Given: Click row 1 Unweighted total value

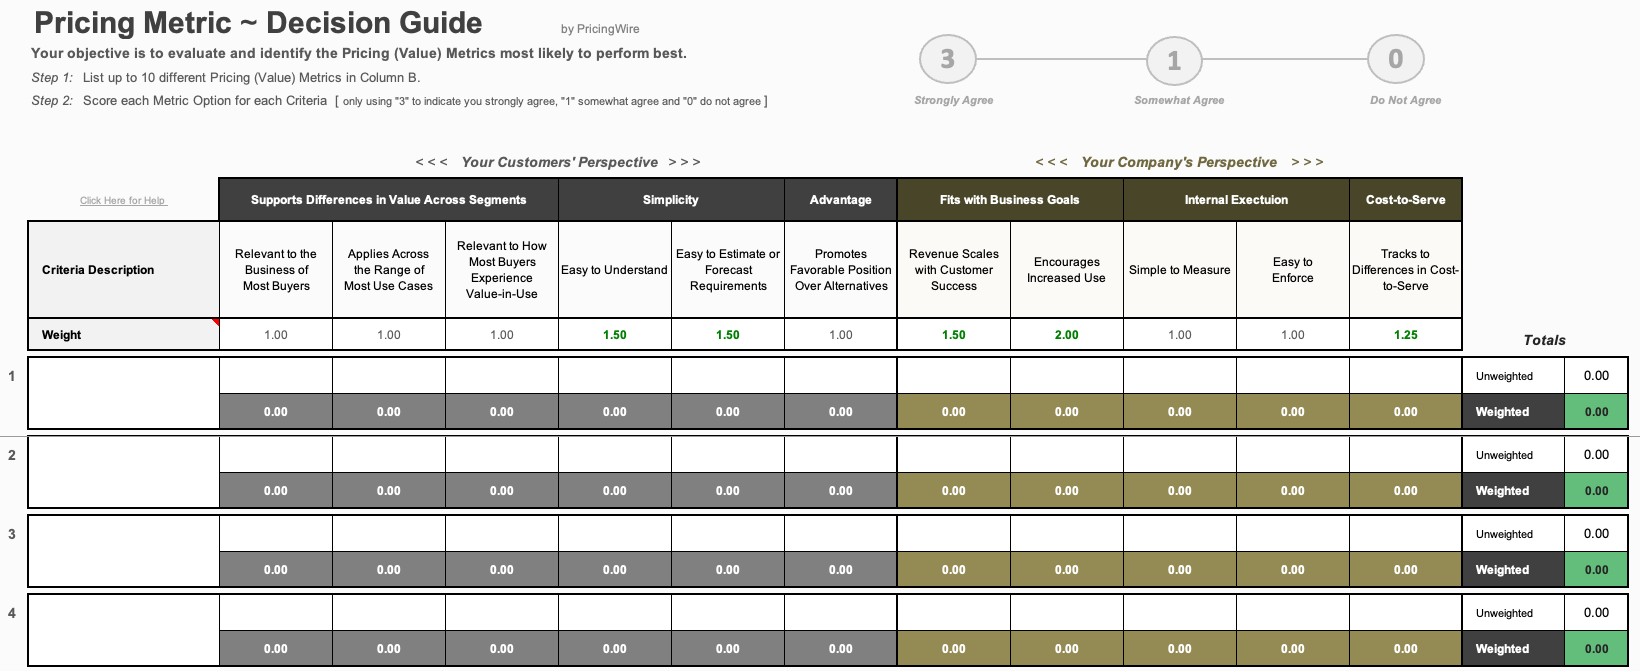Looking at the screenshot, I should pyautogui.click(x=1596, y=376).
